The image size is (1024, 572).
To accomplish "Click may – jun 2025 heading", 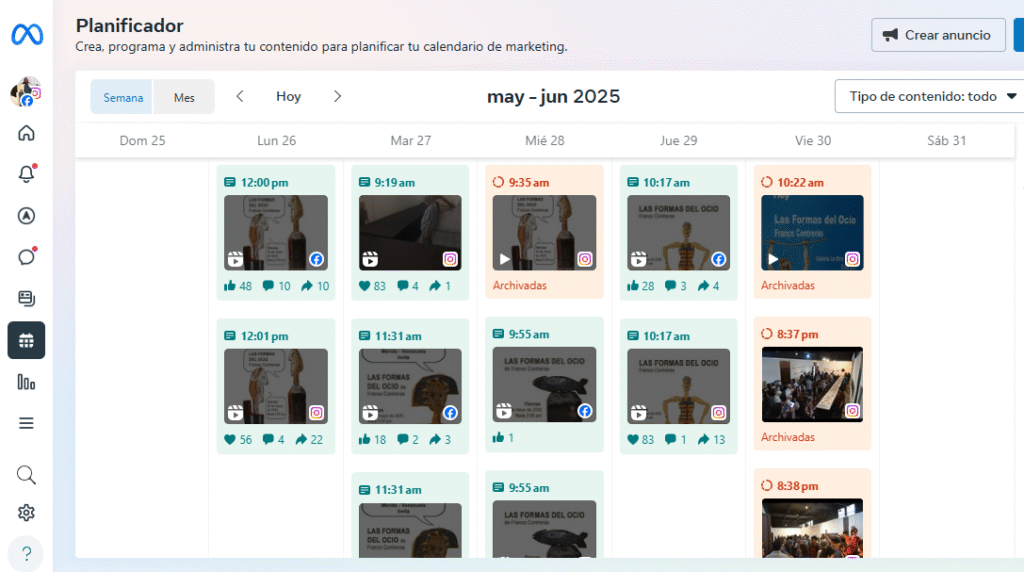I will pyautogui.click(x=553, y=97).
